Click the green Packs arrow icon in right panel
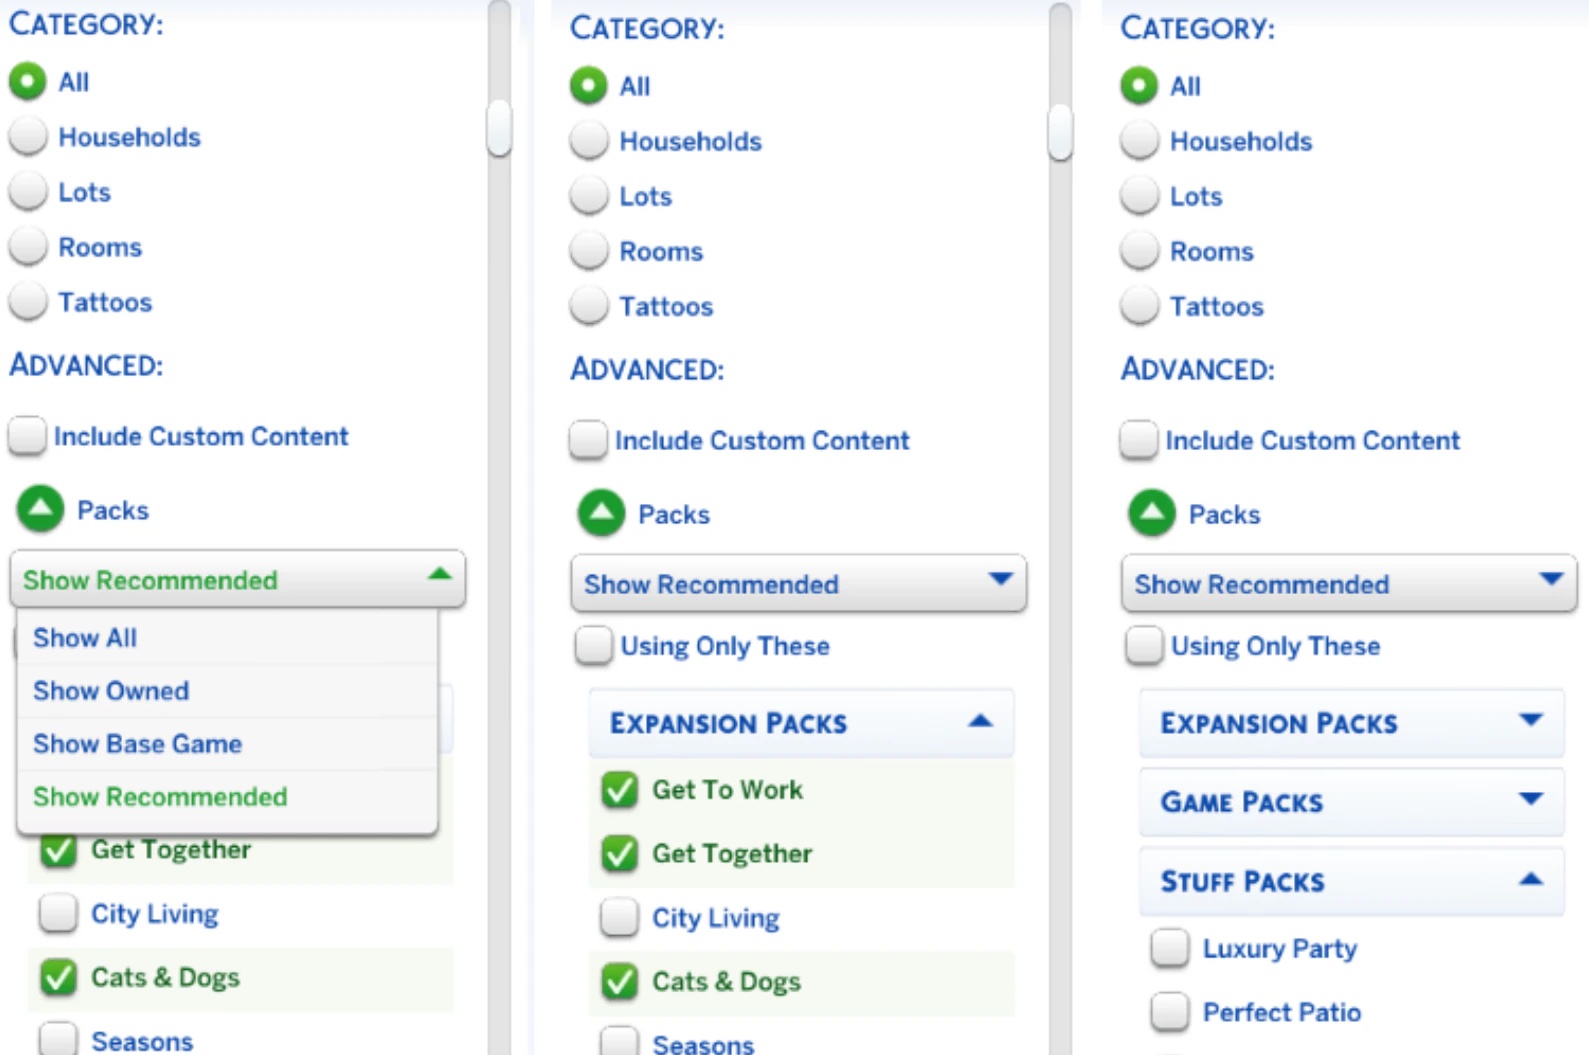This screenshot has height=1055, width=1589. pyautogui.click(x=1152, y=513)
